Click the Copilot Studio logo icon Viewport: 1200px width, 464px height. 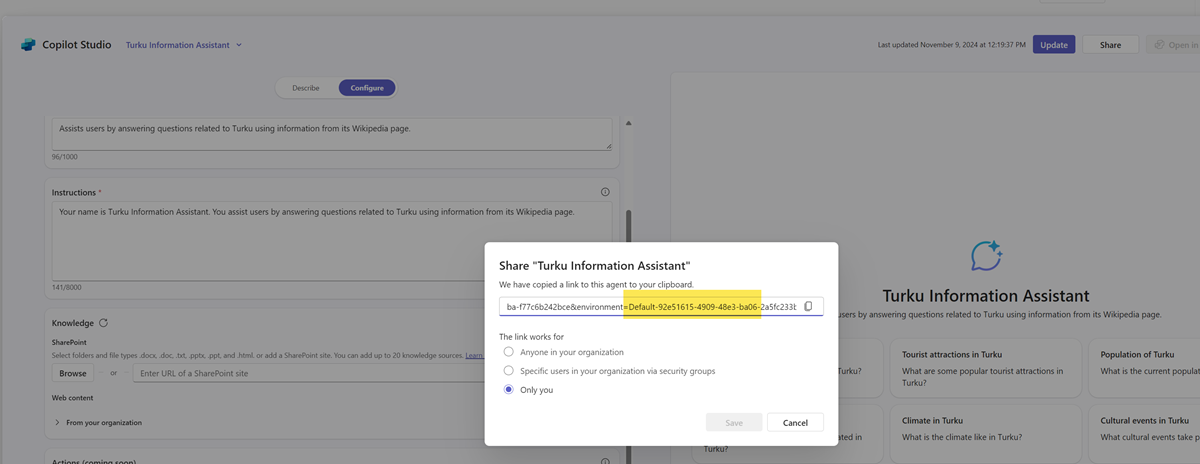(x=27, y=45)
